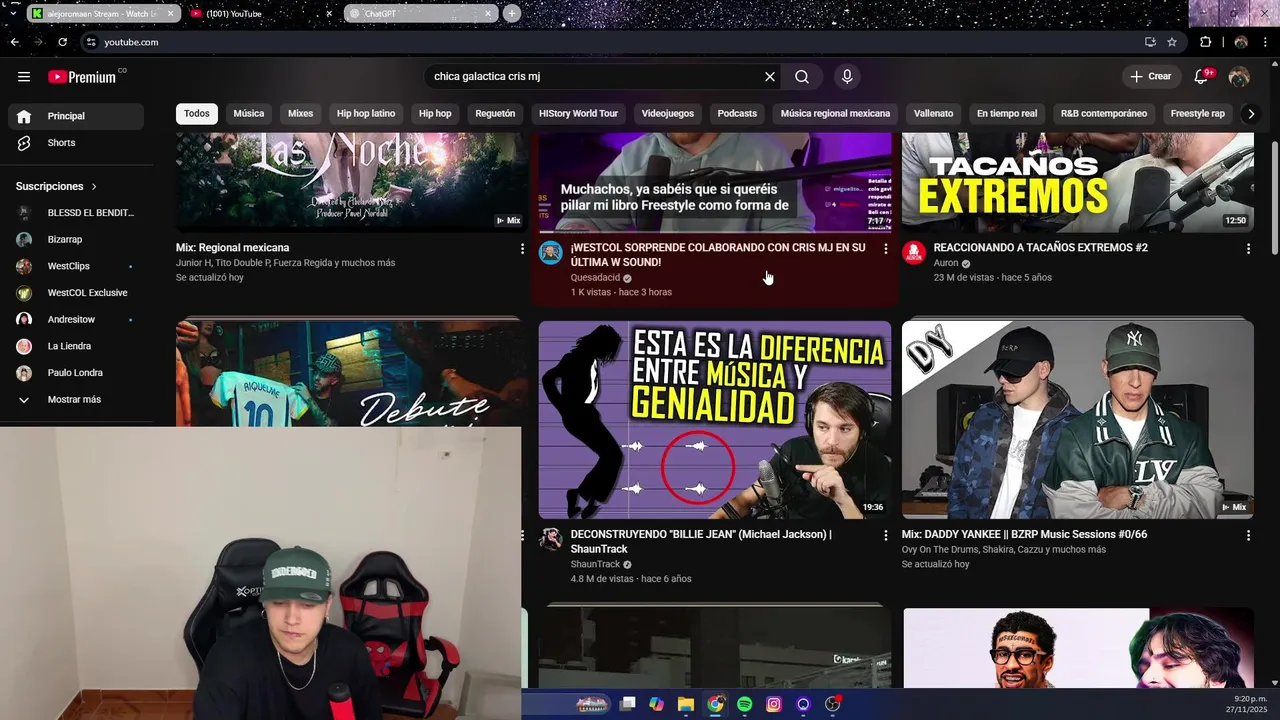Open the YouTube hamburger guide menu
1280x720 pixels.
tap(24, 77)
